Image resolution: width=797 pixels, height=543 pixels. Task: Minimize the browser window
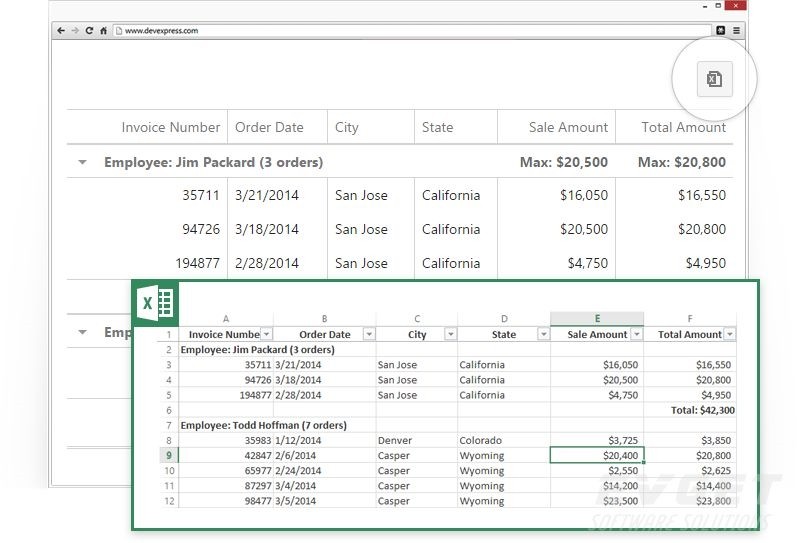click(705, 6)
